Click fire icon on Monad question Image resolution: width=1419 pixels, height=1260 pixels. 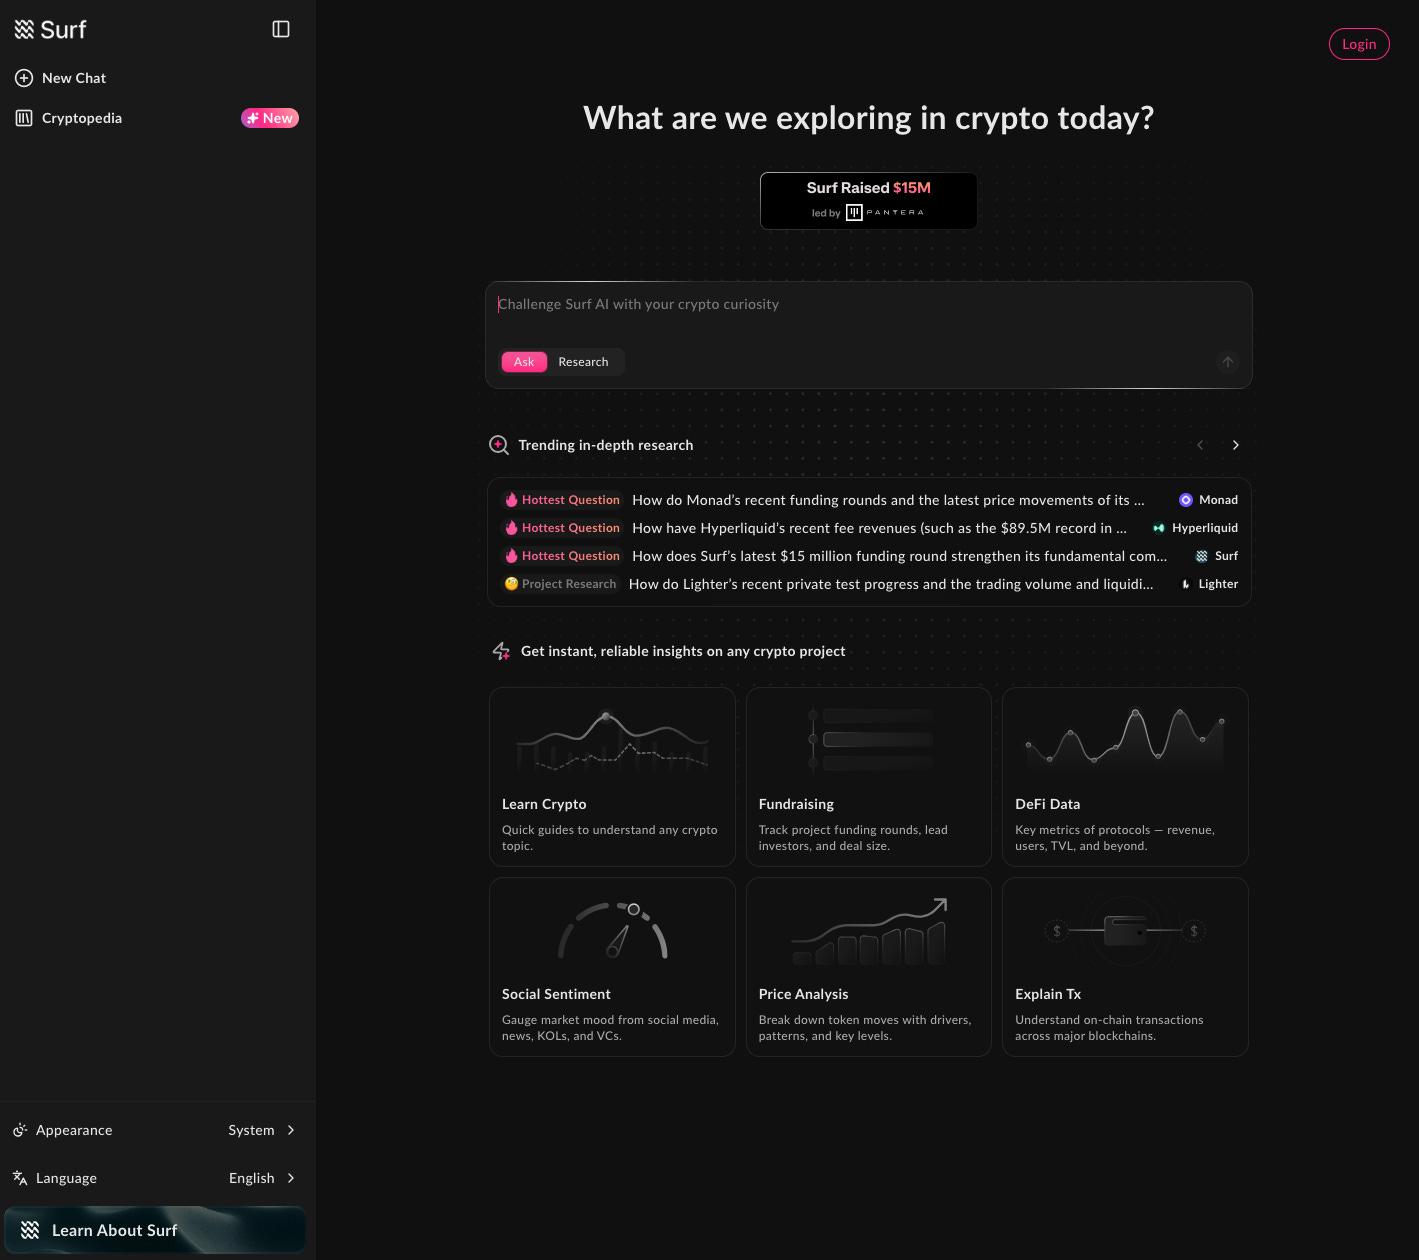coord(511,500)
